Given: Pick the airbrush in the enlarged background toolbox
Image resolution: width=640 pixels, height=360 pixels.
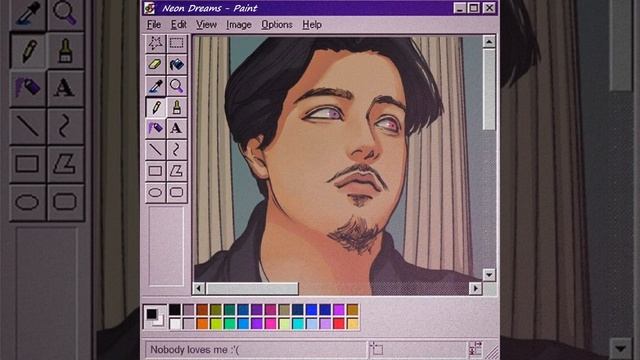Looking at the screenshot, I should [27, 88].
